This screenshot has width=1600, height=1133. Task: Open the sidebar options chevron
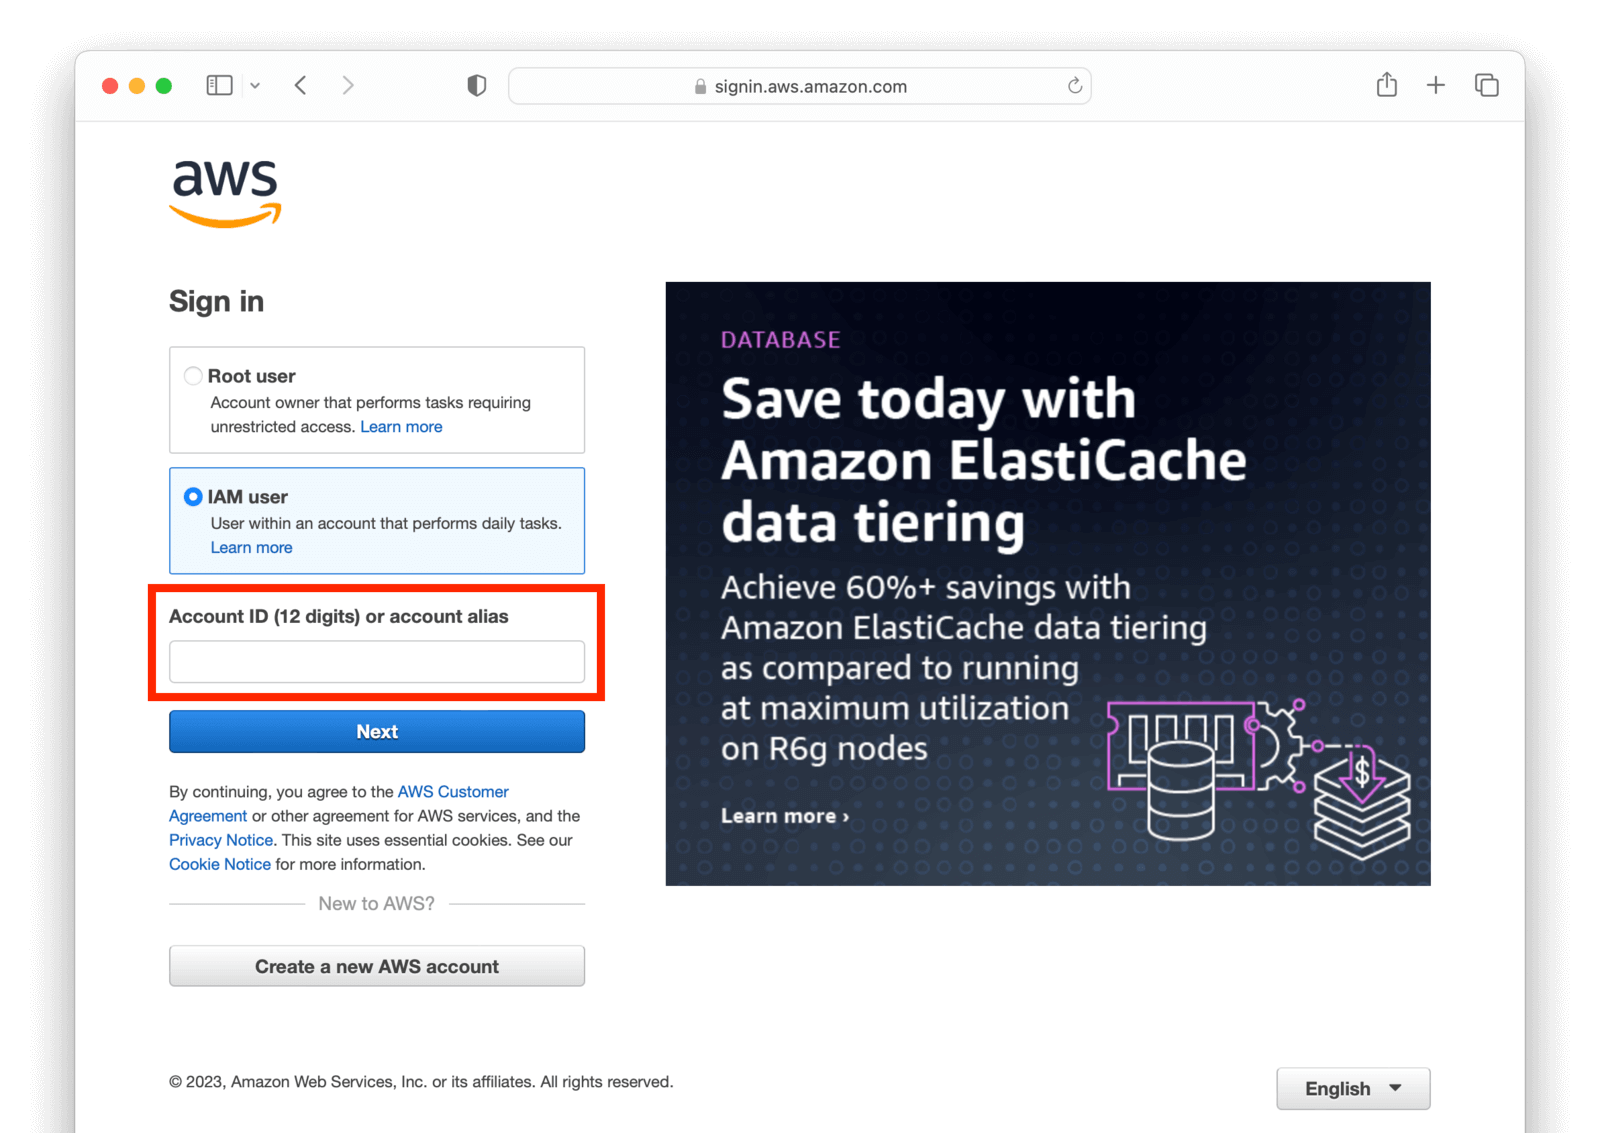tap(256, 85)
